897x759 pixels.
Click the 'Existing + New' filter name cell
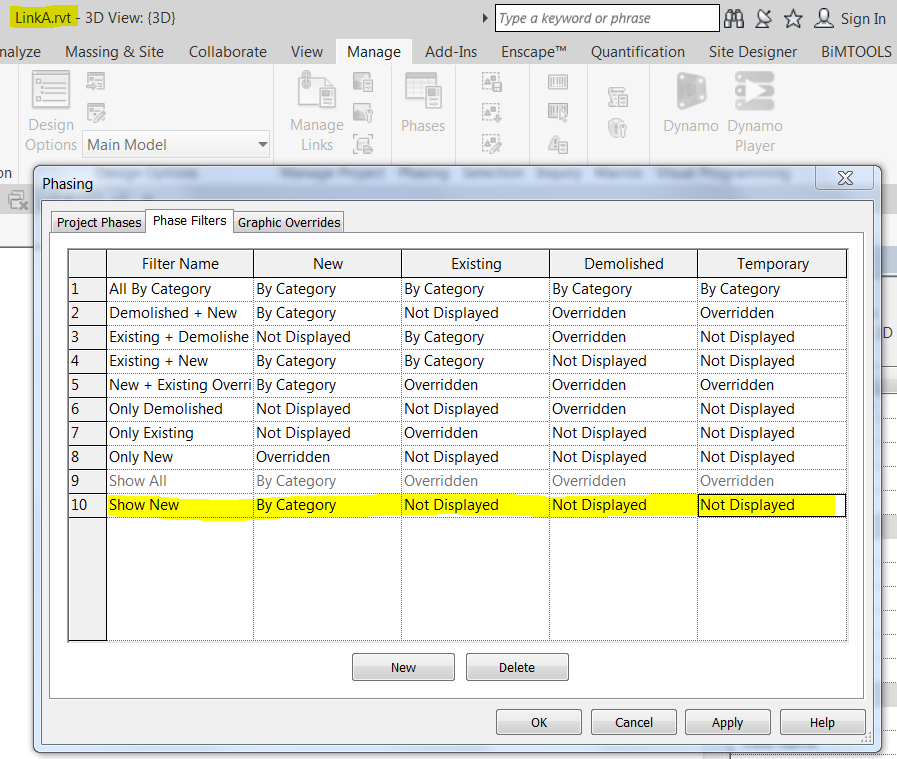[x=180, y=361]
